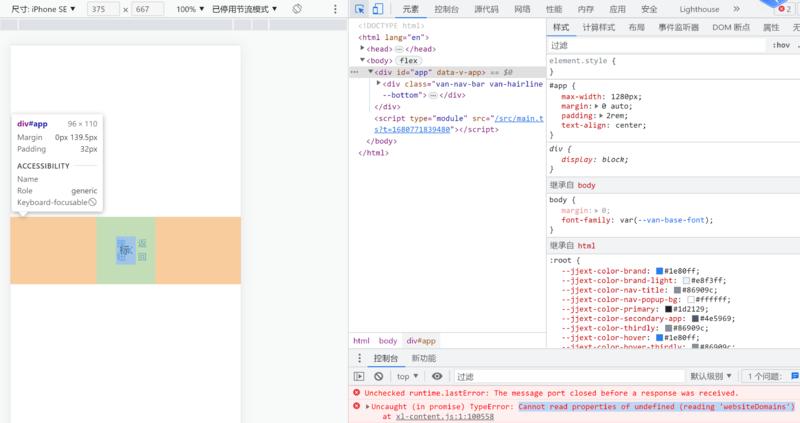The image size is (800, 423).
Task: Switch to the 性能 tab
Action: 554,9
